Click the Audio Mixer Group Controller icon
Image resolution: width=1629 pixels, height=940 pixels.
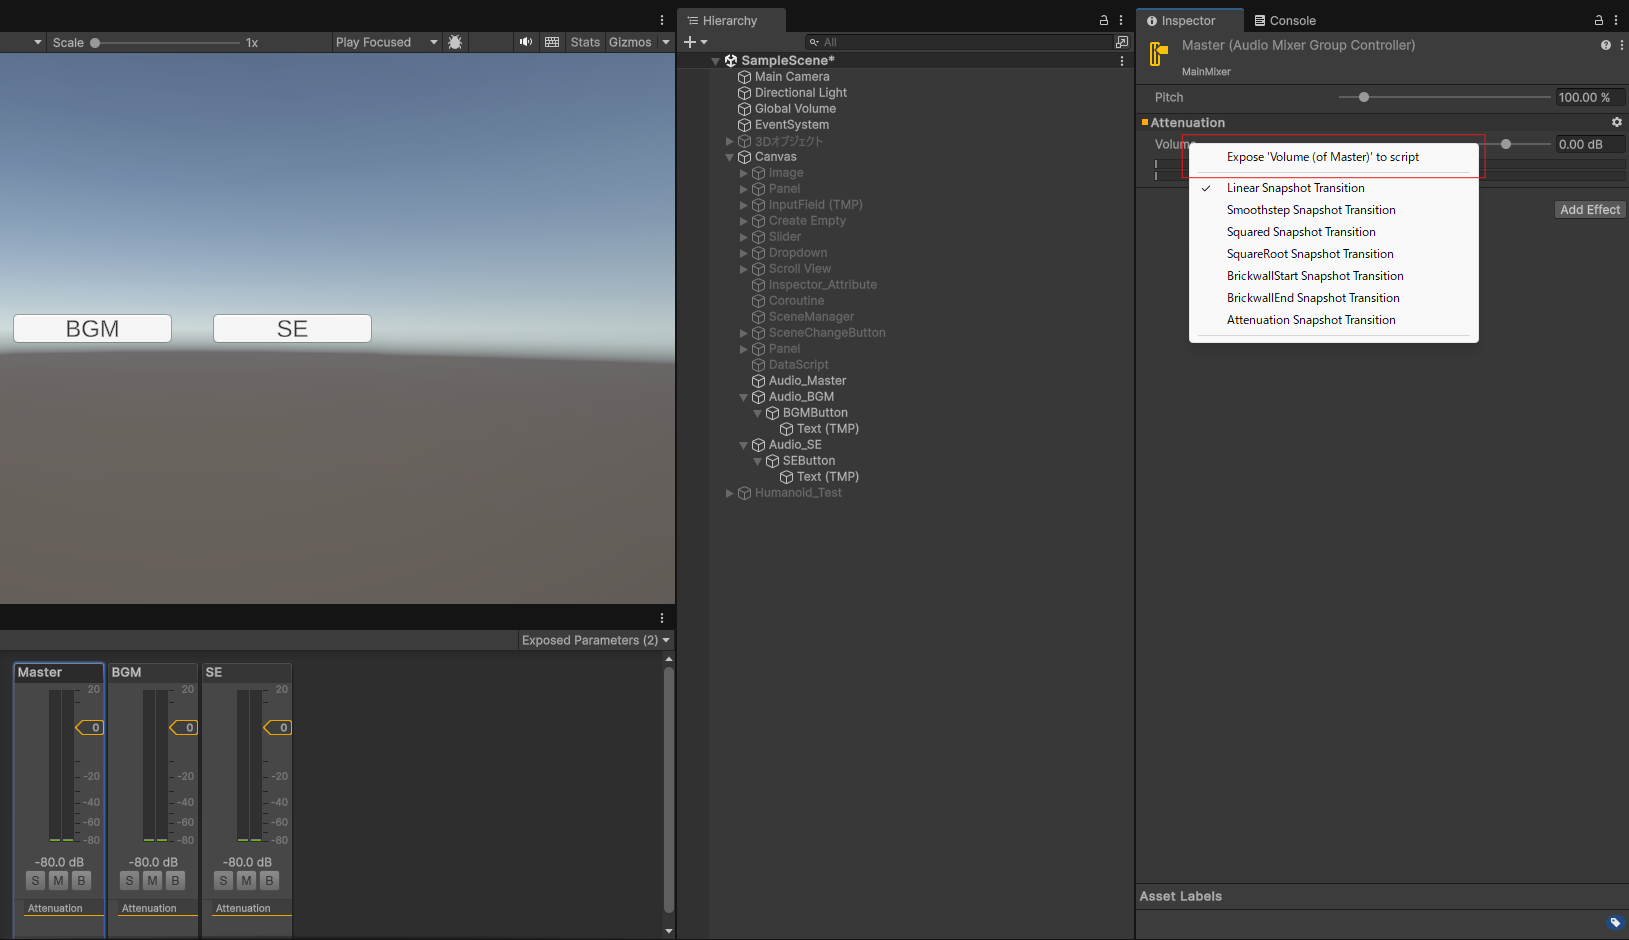point(1158,55)
